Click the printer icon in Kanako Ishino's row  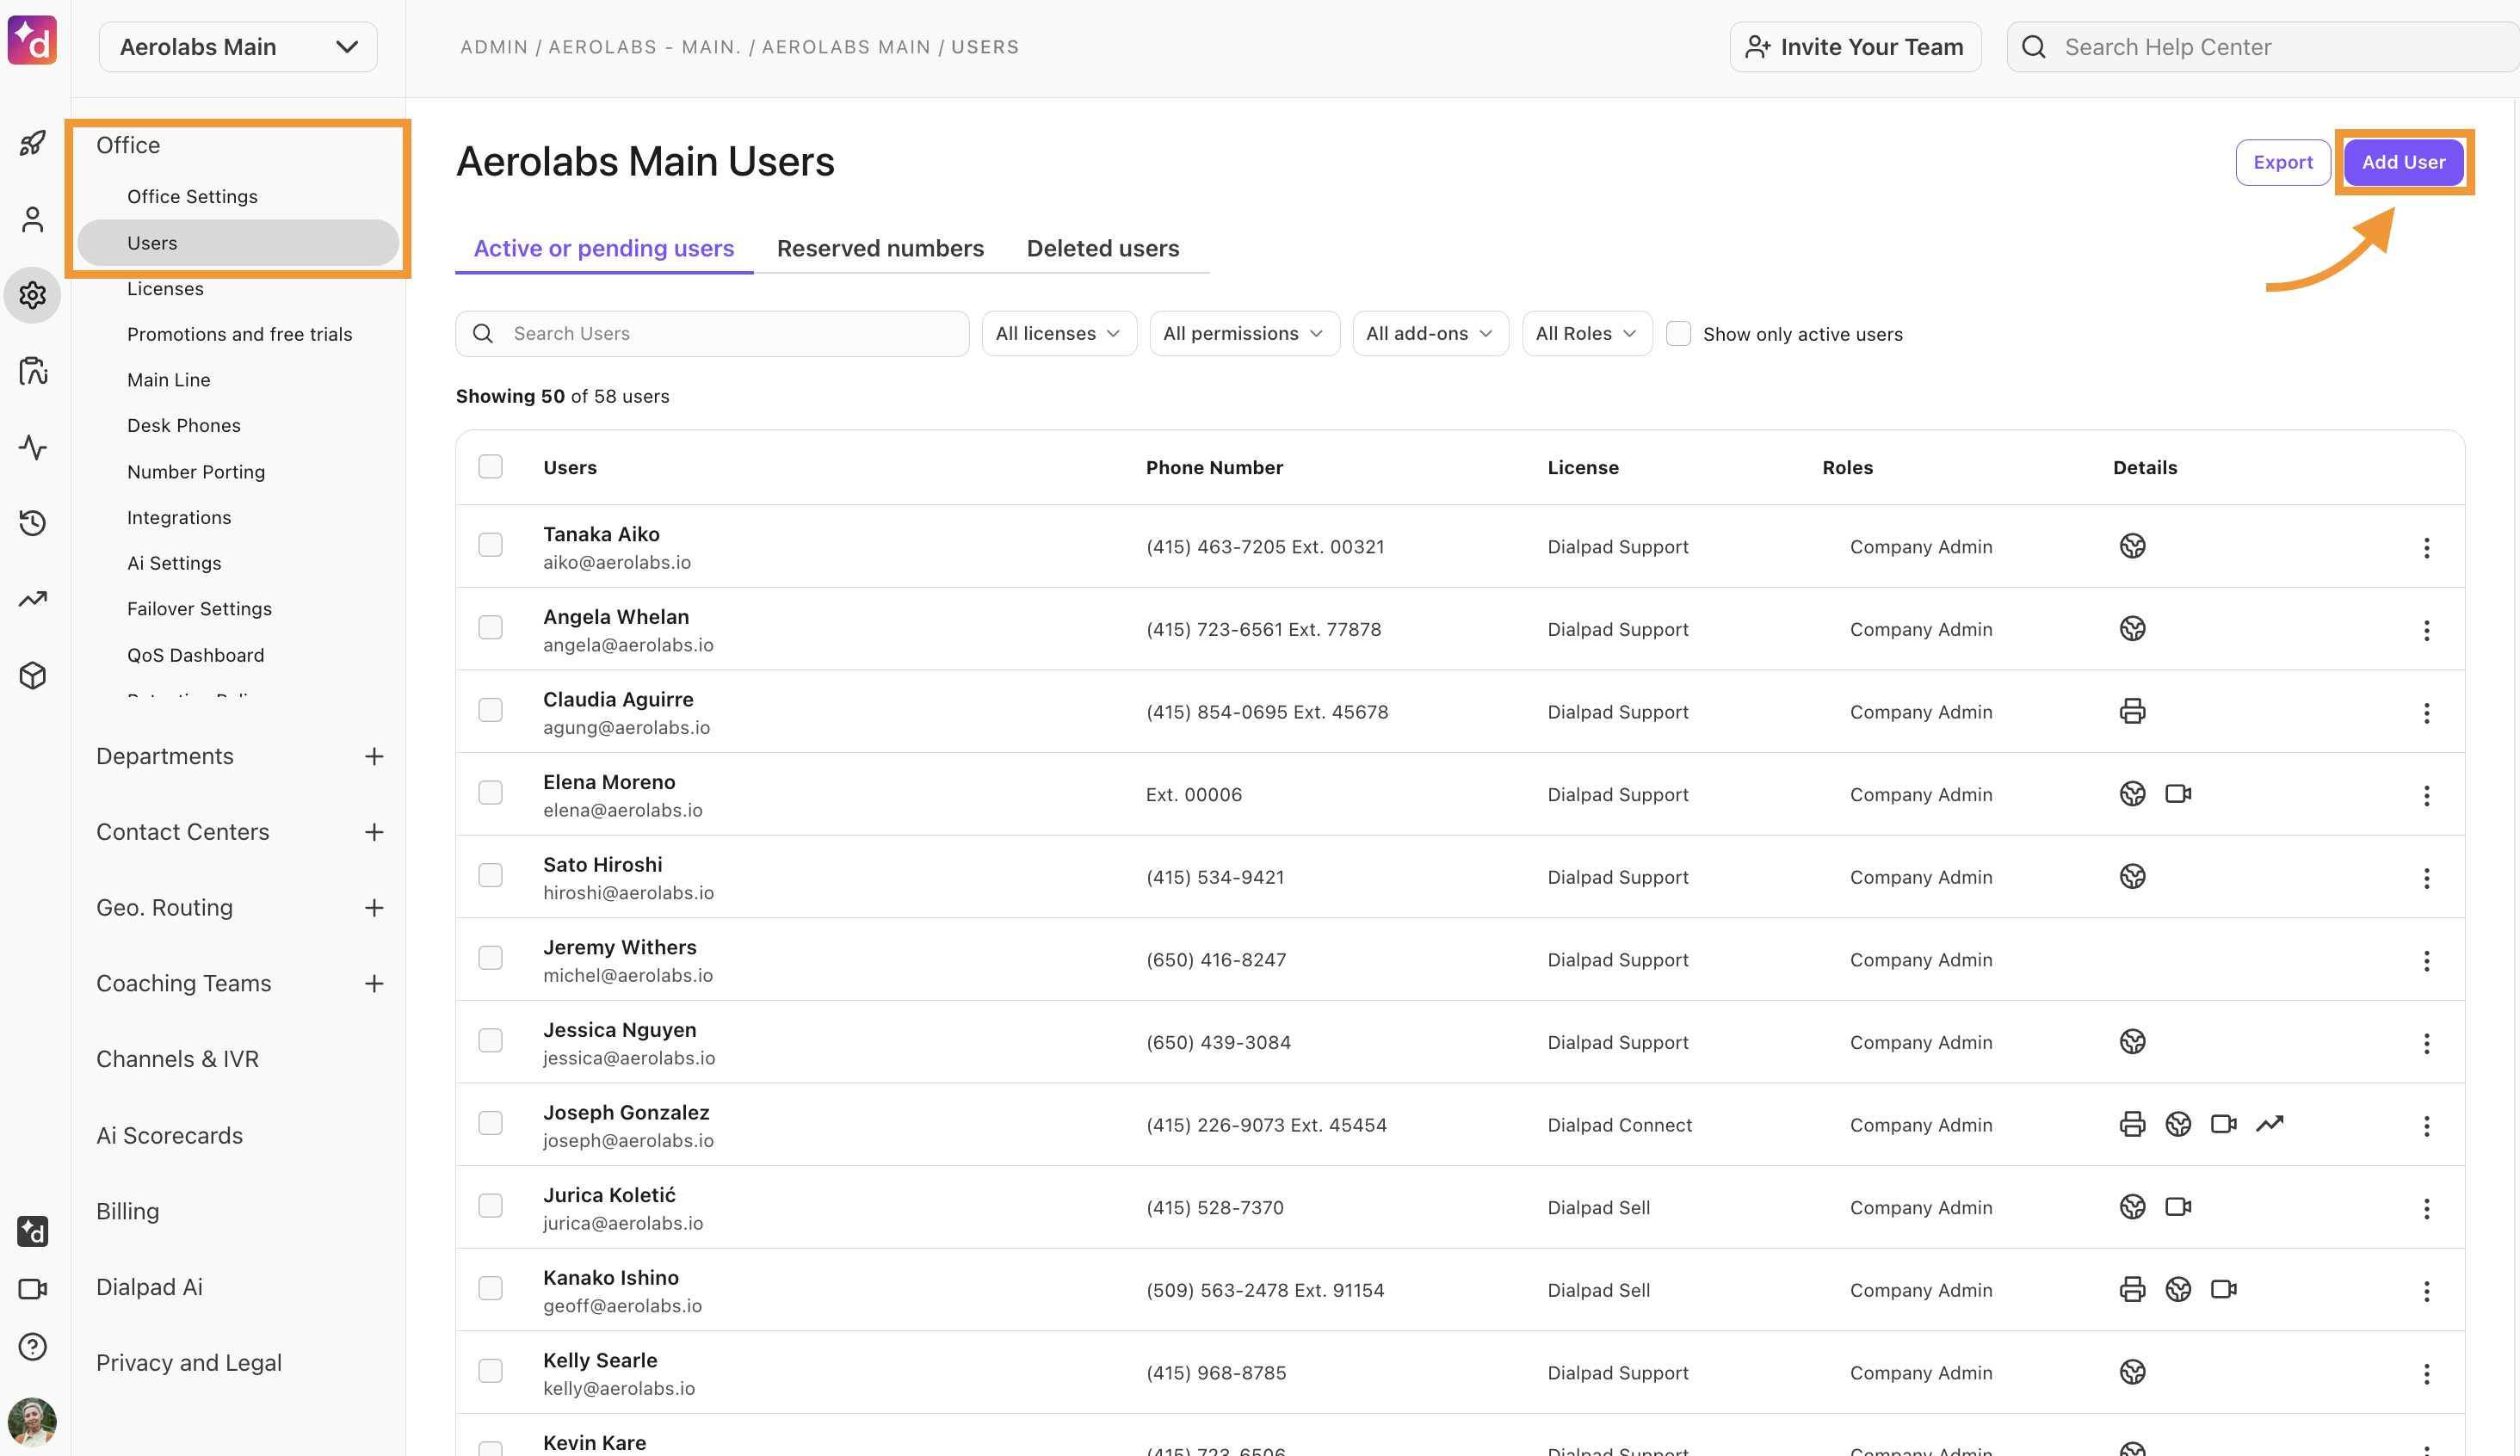2132,1289
